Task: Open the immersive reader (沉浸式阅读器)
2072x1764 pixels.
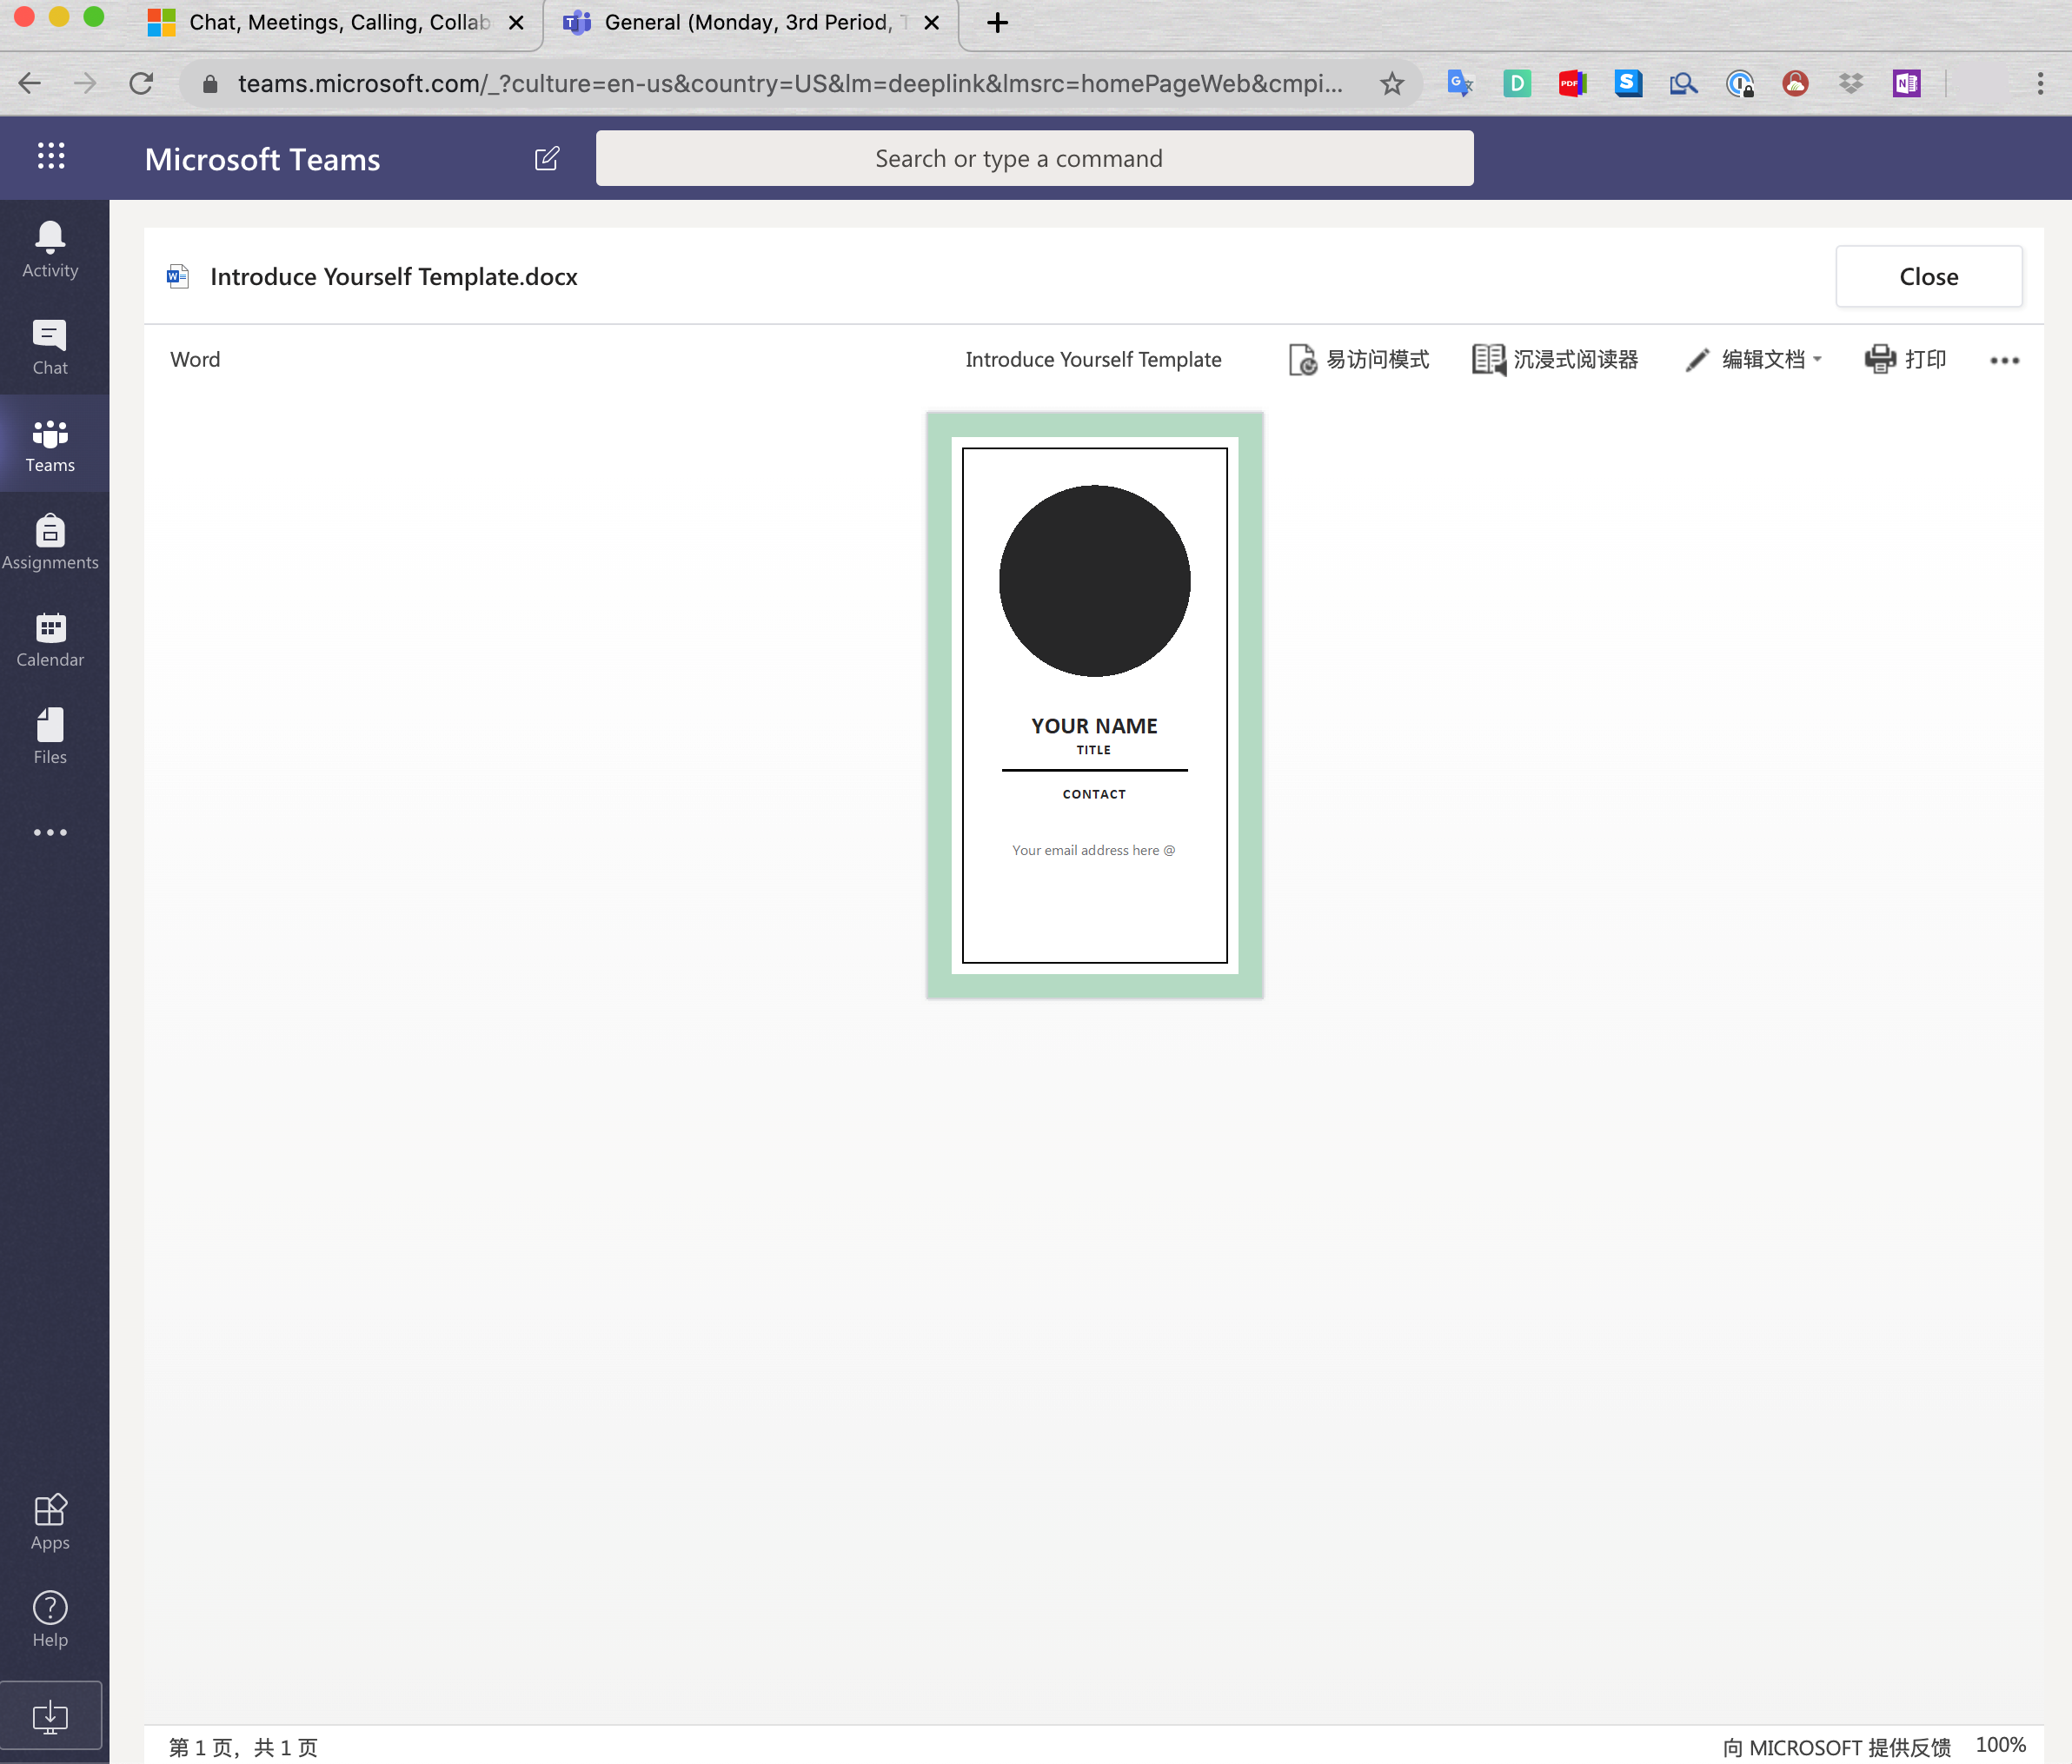Action: pyautogui.click(x=1555, y=359)
